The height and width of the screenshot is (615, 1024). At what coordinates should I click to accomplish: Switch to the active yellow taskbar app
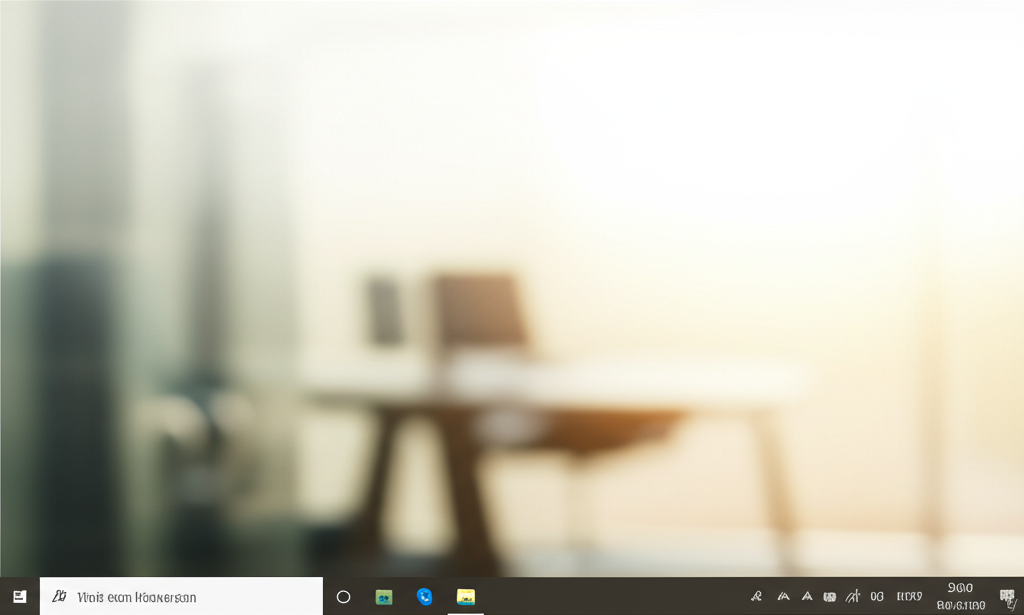coord(466,597)
